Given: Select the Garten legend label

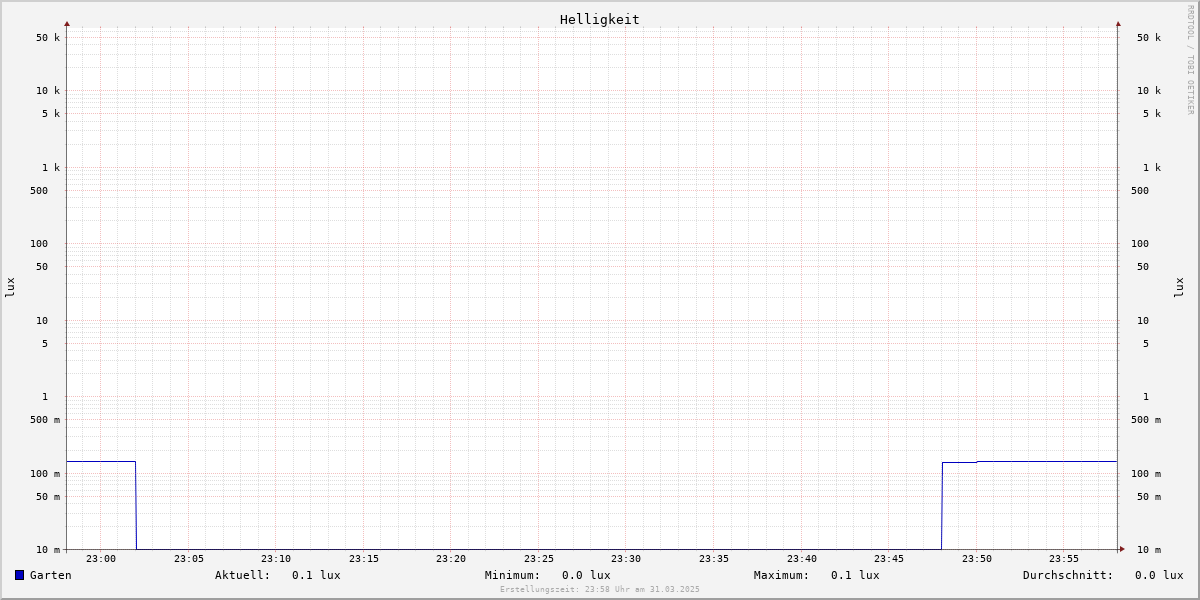Looking at the screenshot, I should point(51,575).
